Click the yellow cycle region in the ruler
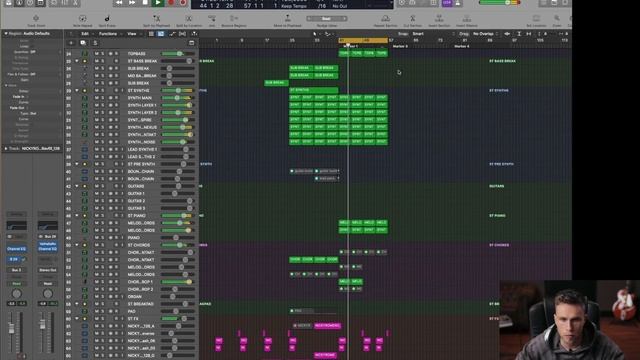Image resolution: width=640 pixels, height=360 pixels. coord(363,40)
